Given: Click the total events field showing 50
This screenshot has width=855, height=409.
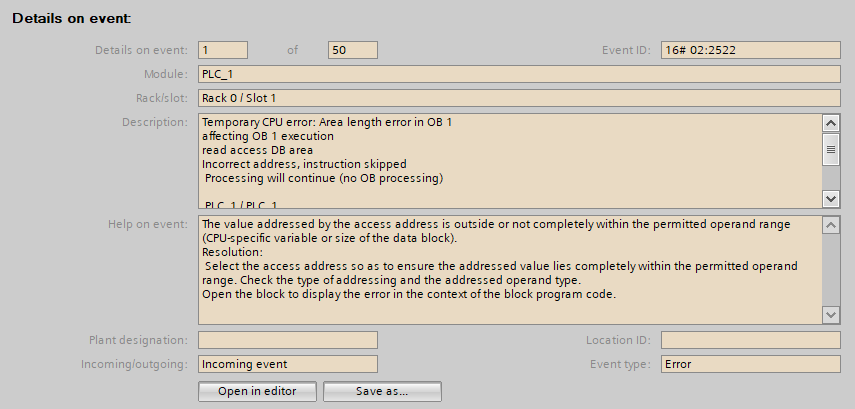Looking at the screenshot, I should 352,50.
